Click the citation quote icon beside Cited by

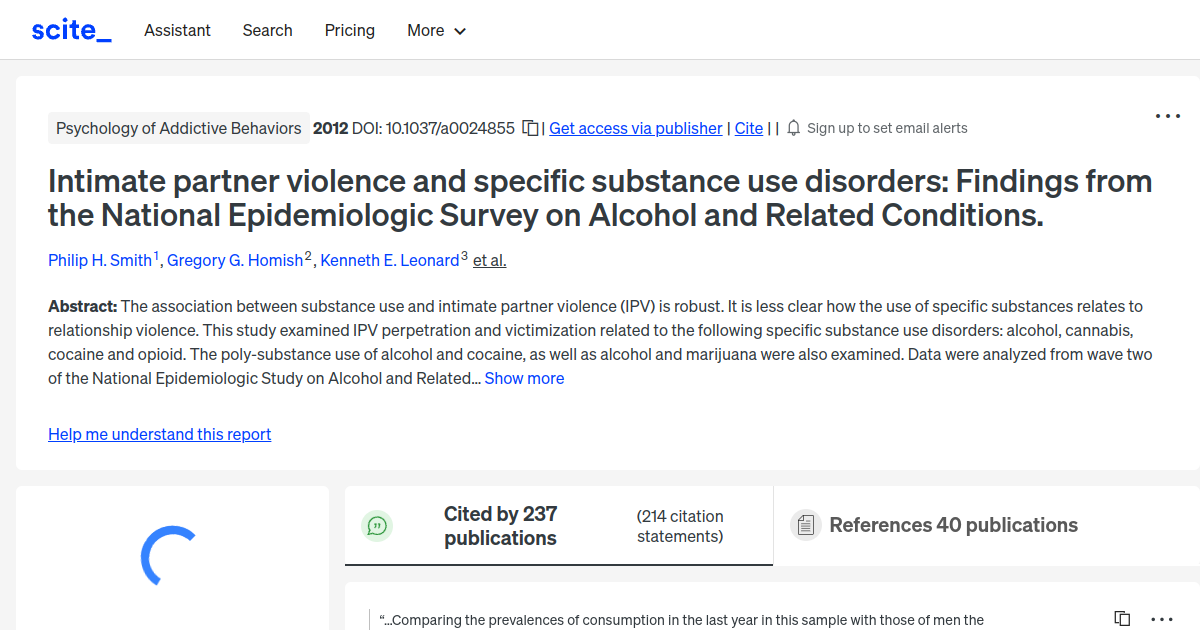click(x=377, y=525)
